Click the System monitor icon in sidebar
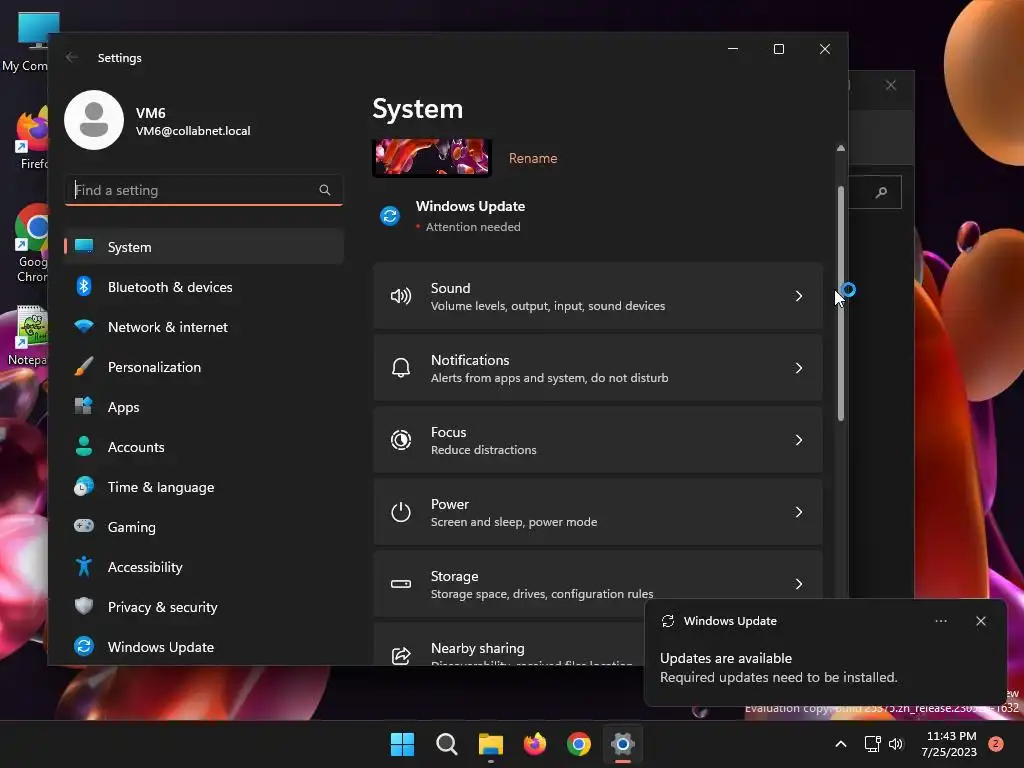Image resolution: width=1024 pixels, height=768 pixels. [84, 246]
